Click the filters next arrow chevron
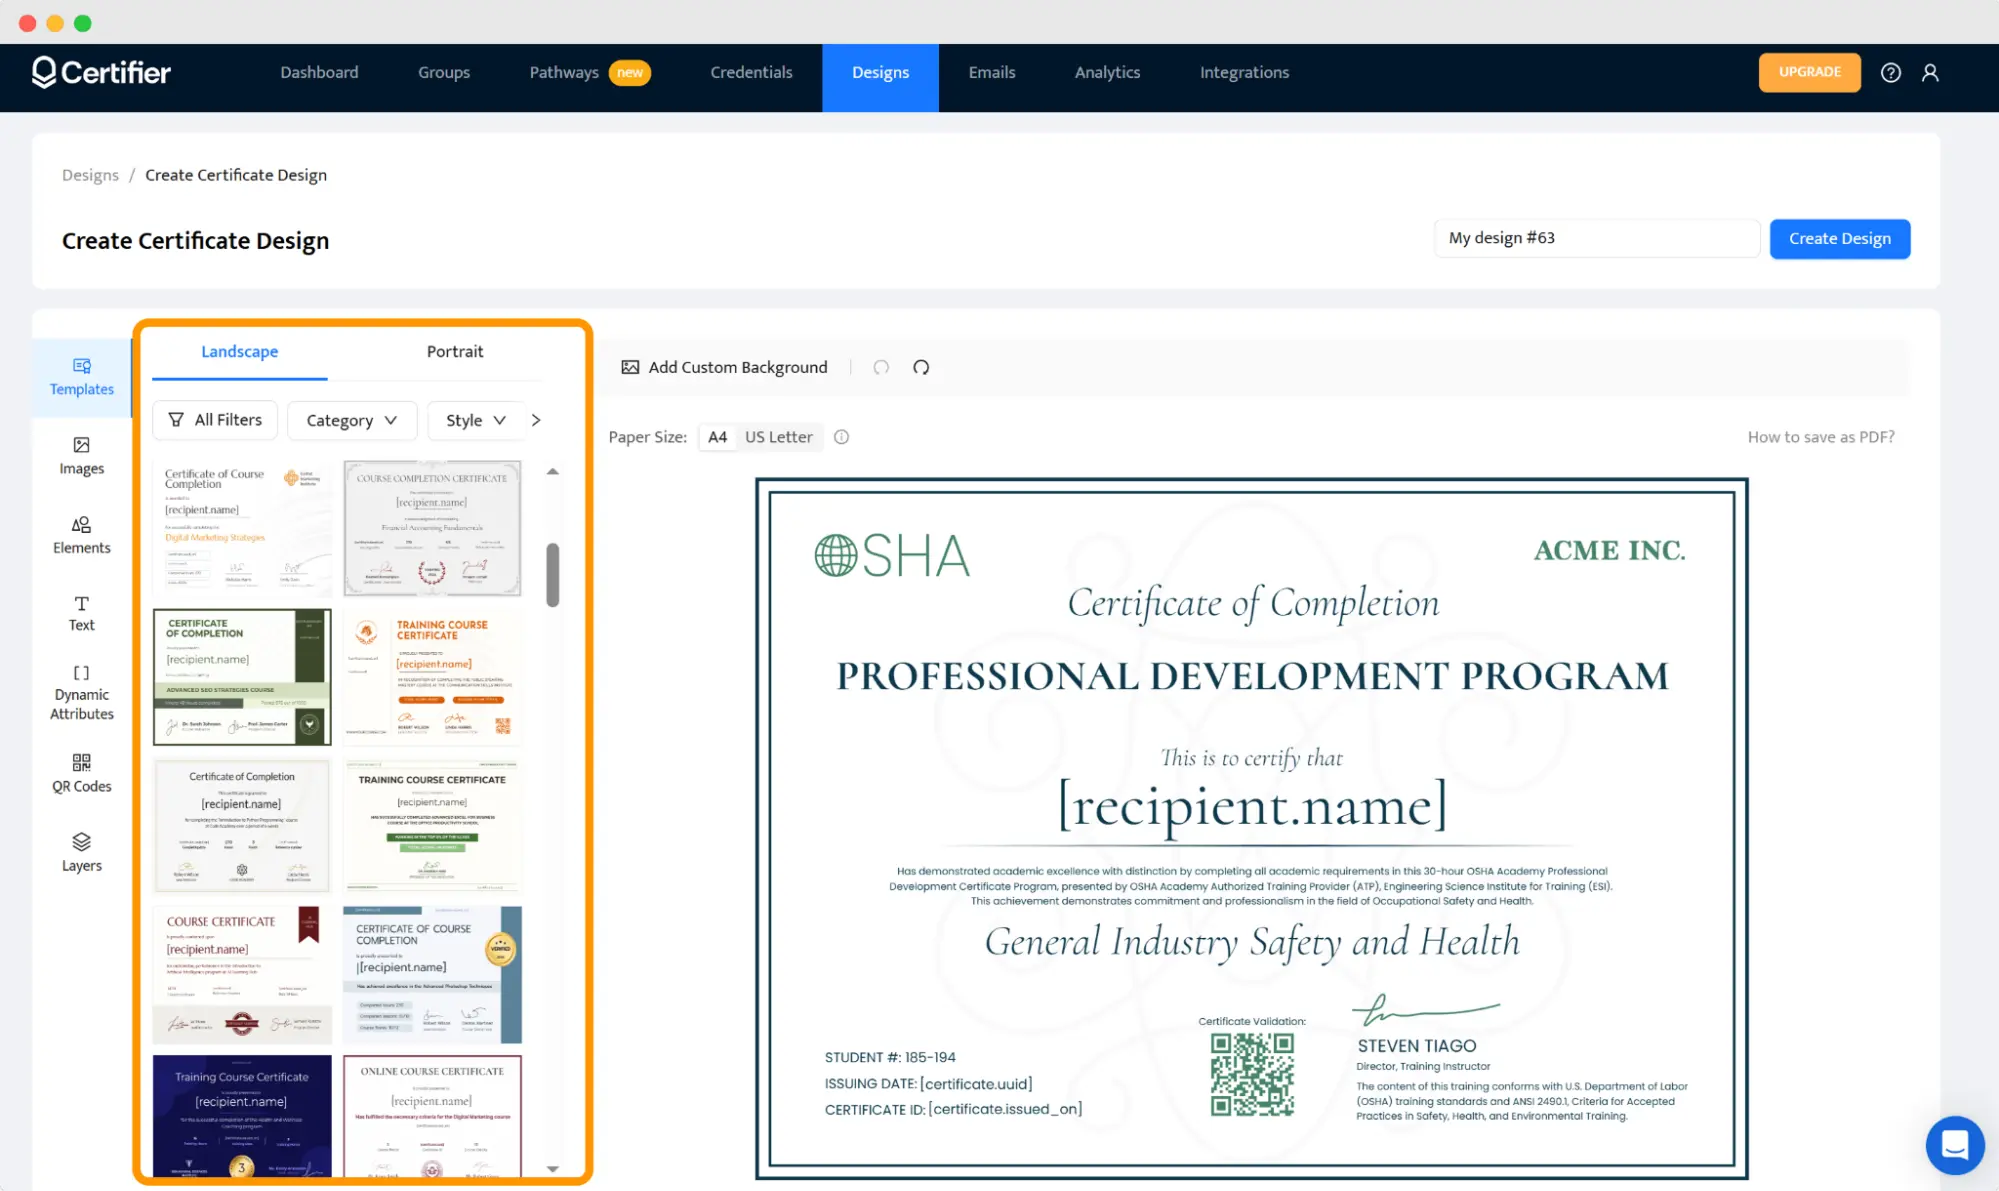 click(x=536, y=420)
